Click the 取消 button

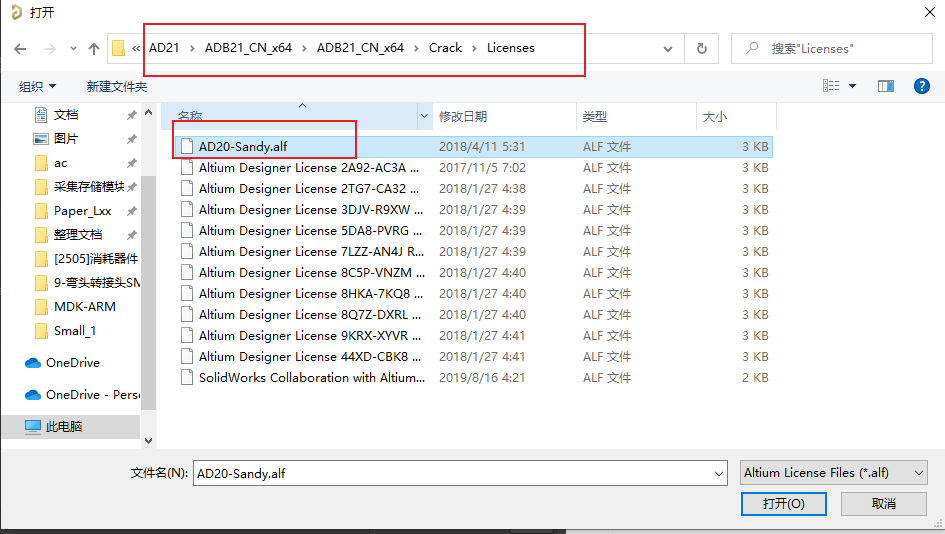pos(884,504)
